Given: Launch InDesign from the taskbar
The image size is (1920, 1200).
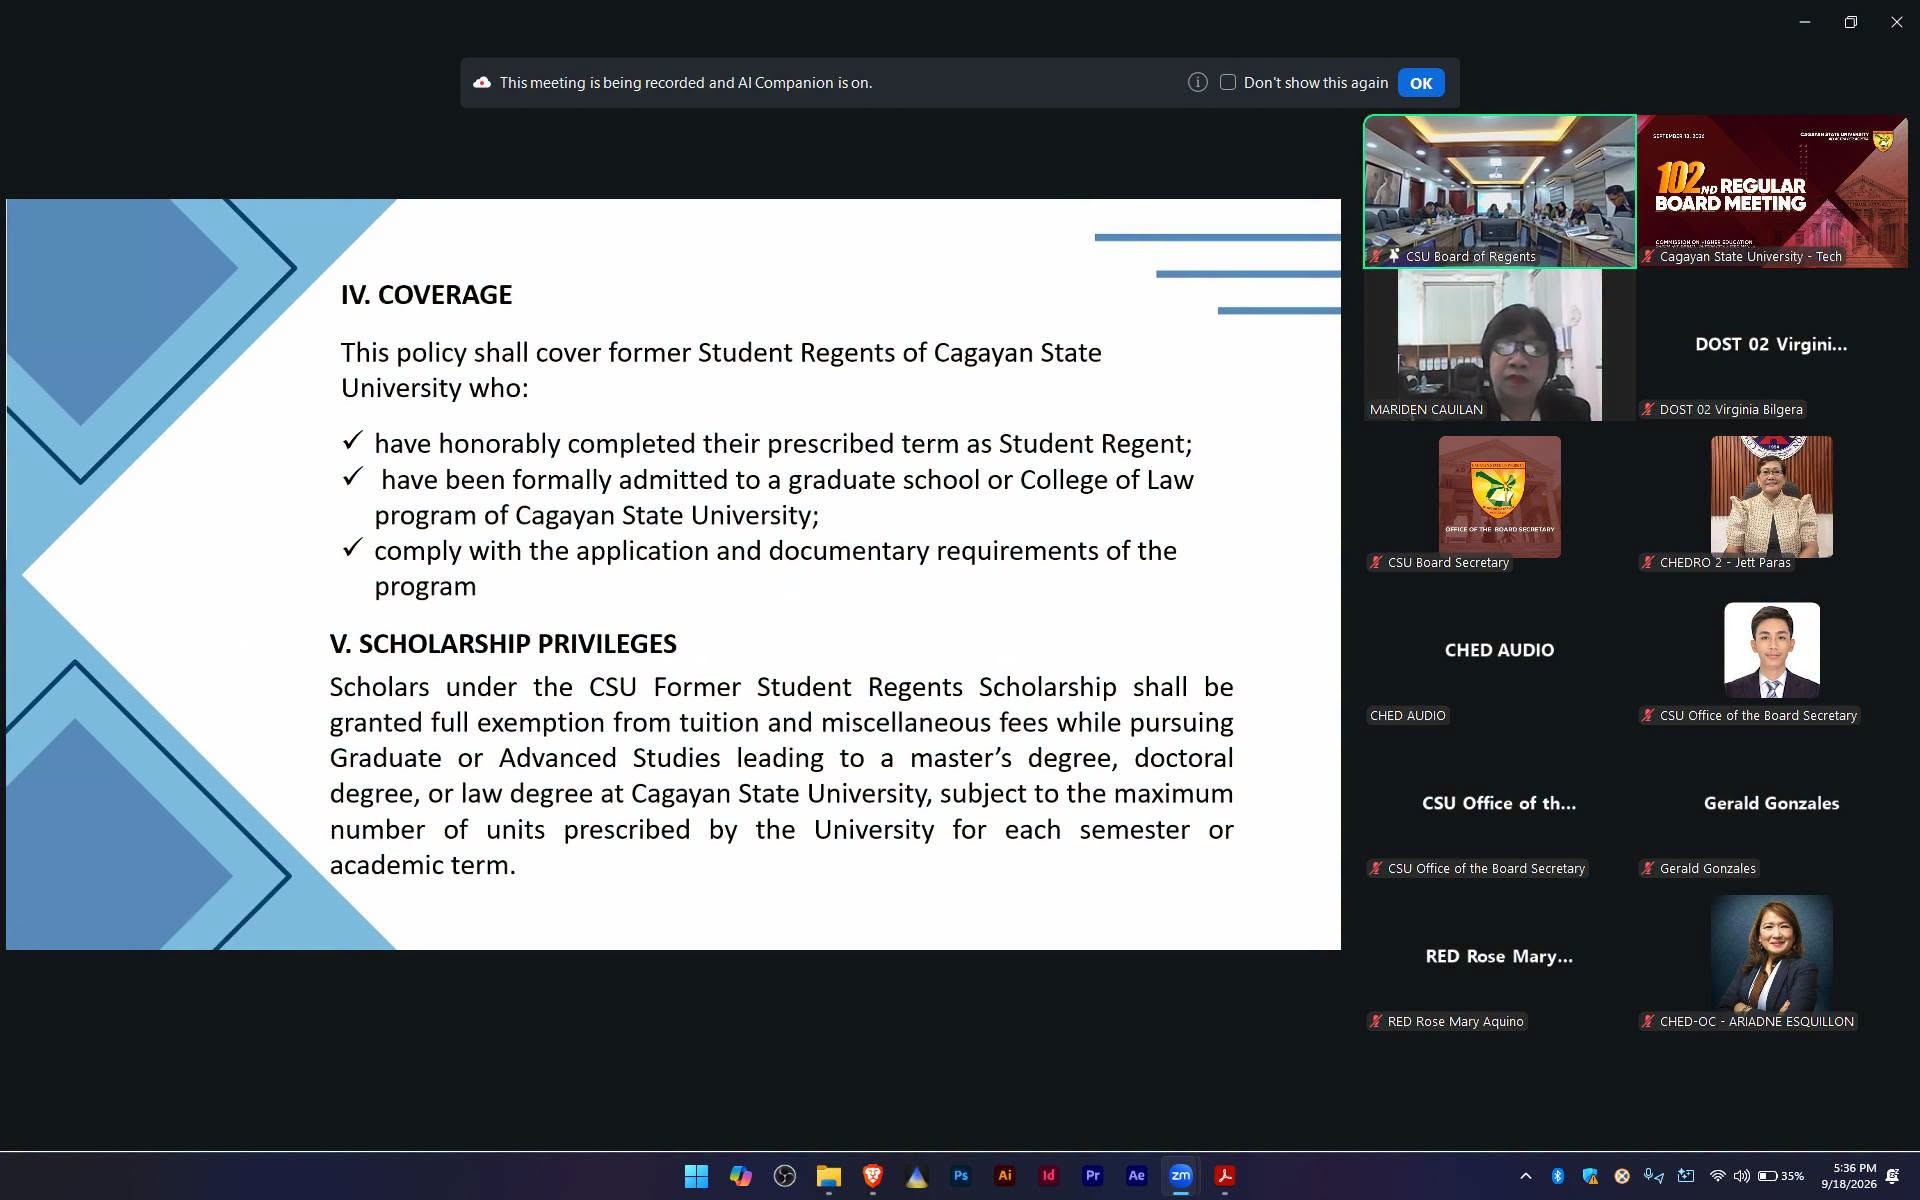Looking at the screenshot, I should [x=1048, y=1176].
